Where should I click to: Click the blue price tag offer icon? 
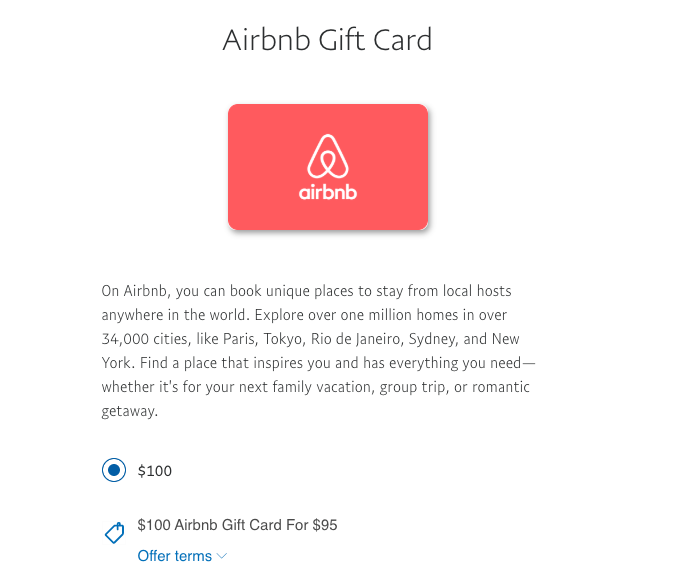click(114, 533)
